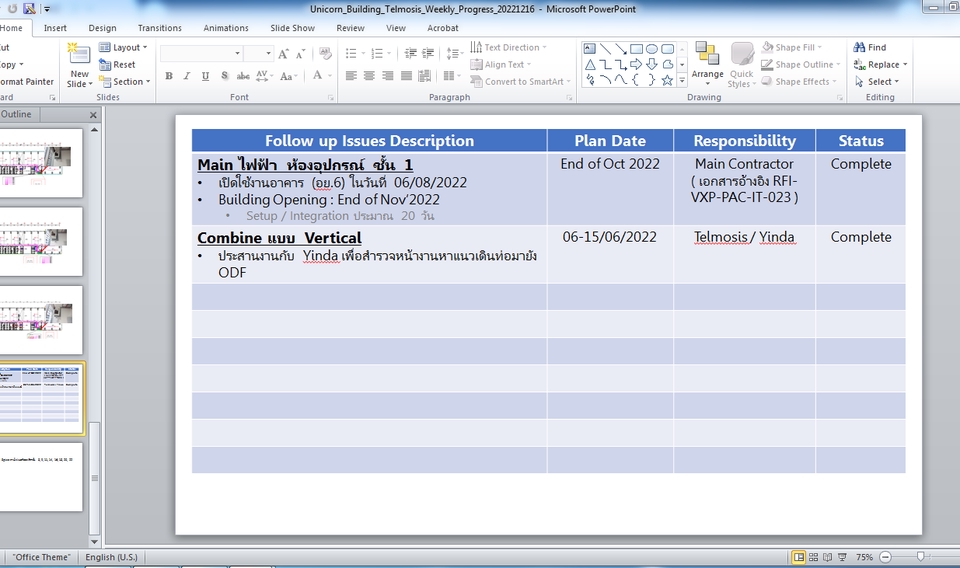Decrease list indent level
960x568 pixels.
[411, 54]
